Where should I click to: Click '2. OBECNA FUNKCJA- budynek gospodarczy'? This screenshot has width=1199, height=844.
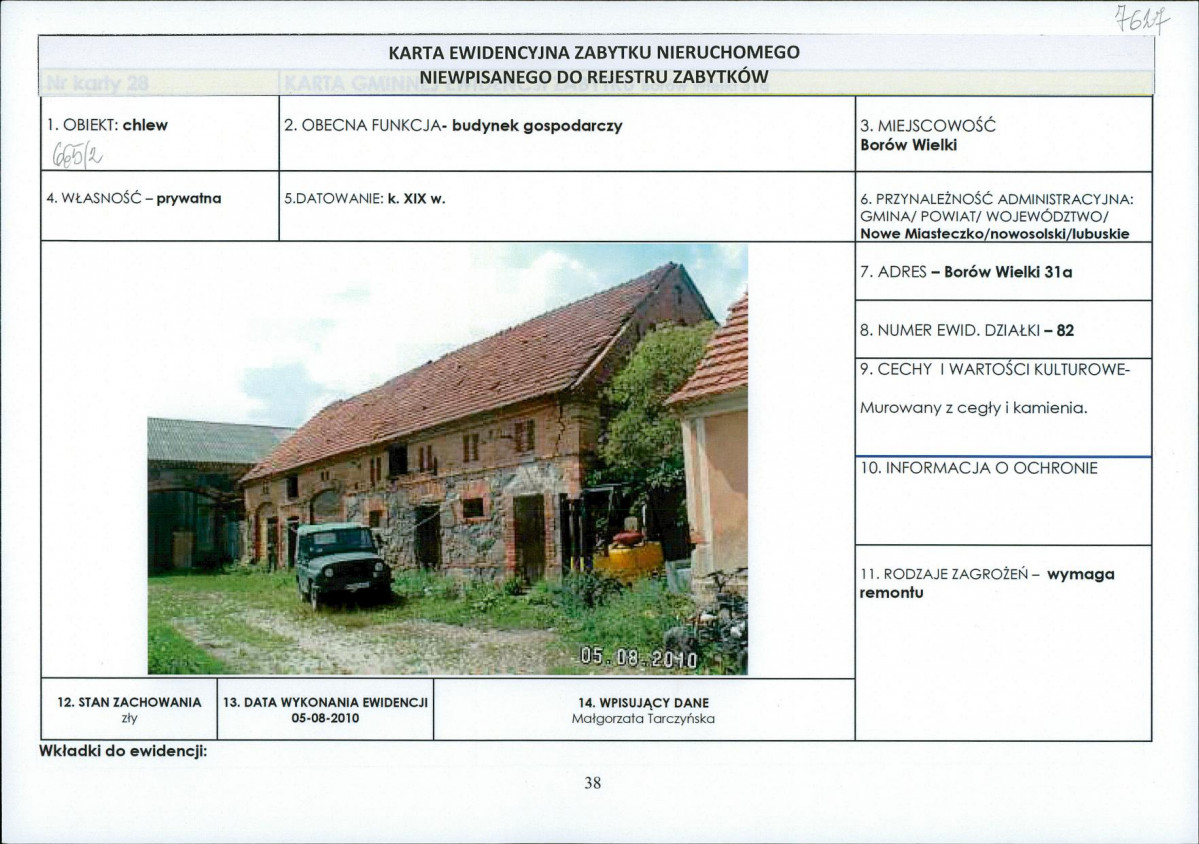tap(453, 125)
